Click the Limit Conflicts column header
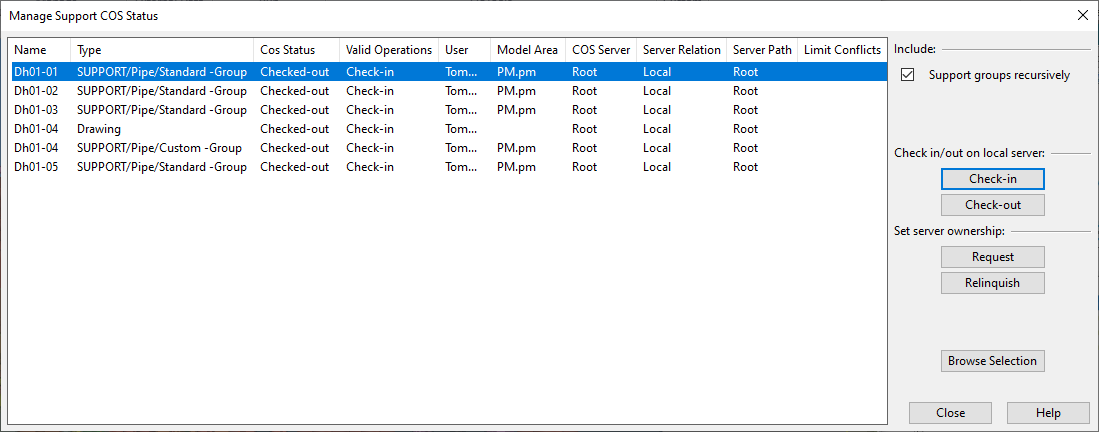Image resolution: width=1099 pixels, height=432 pixels. click(842, 50)
